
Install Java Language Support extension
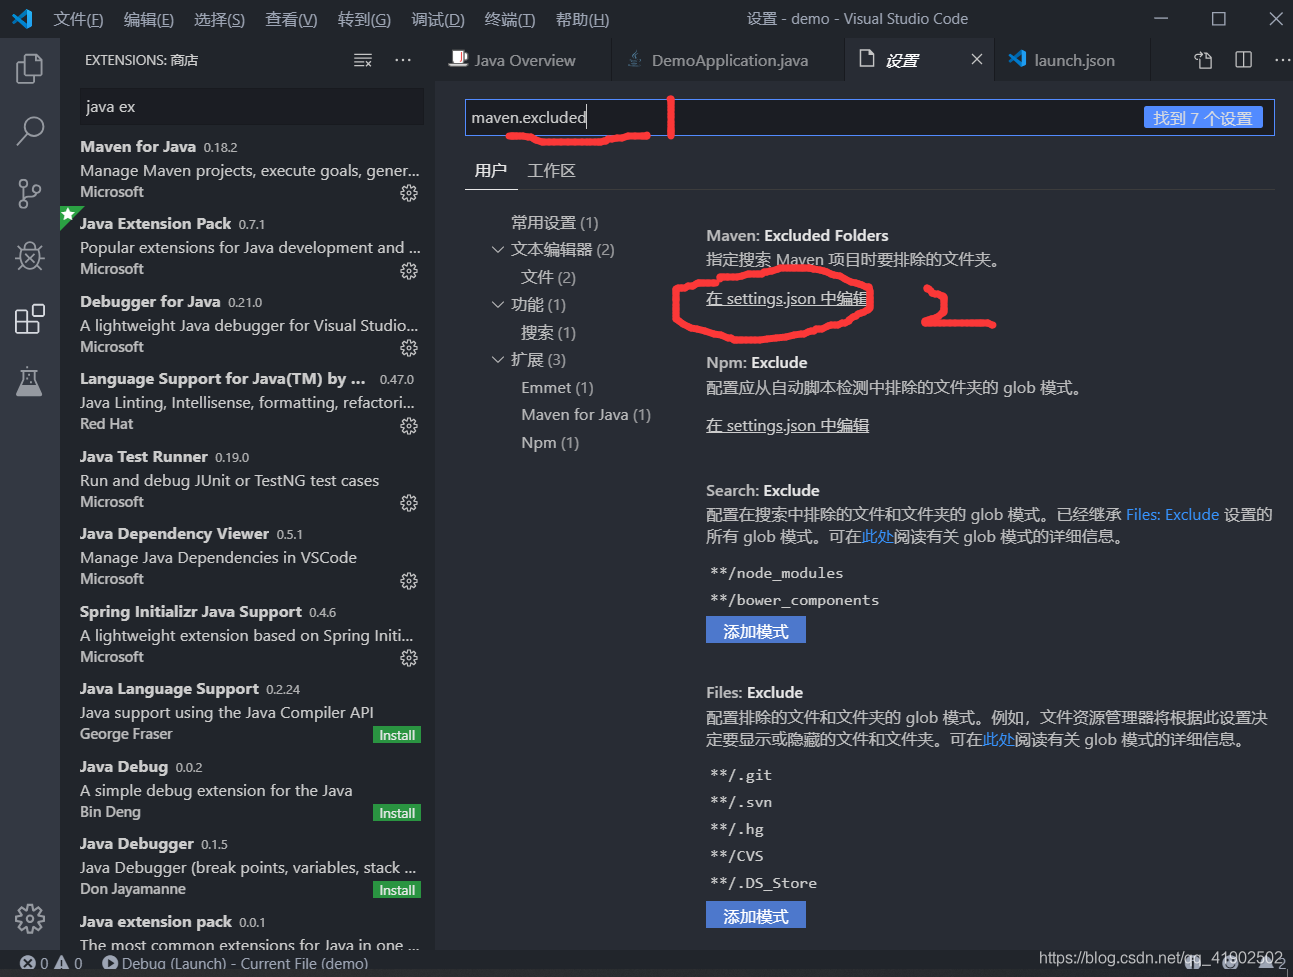point(397,735)
